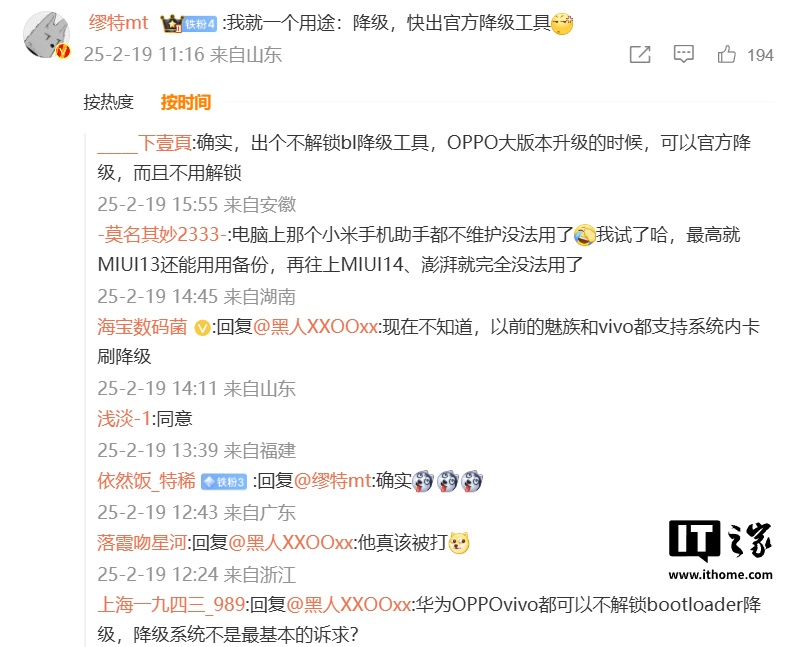Like the comment with thumbs-up icon
Viewport: 787px width, 647px height.
(x=726, y=54)
